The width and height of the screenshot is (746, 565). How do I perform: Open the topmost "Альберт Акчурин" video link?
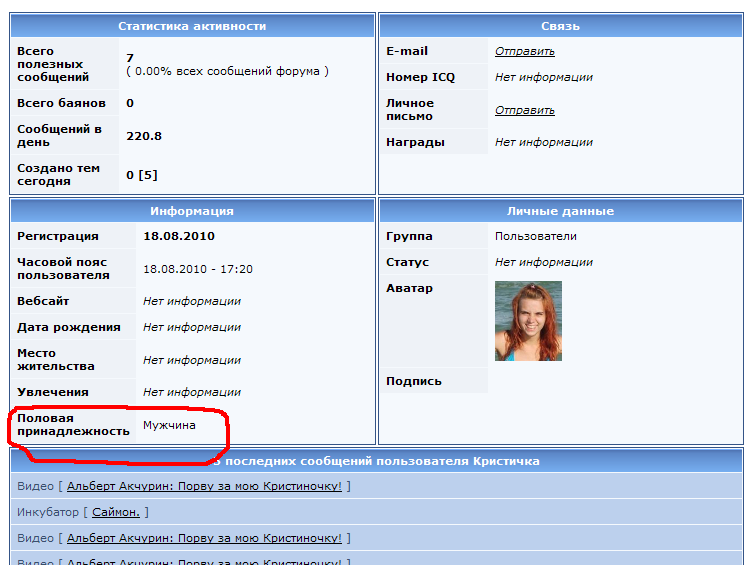tap(204, 486)
